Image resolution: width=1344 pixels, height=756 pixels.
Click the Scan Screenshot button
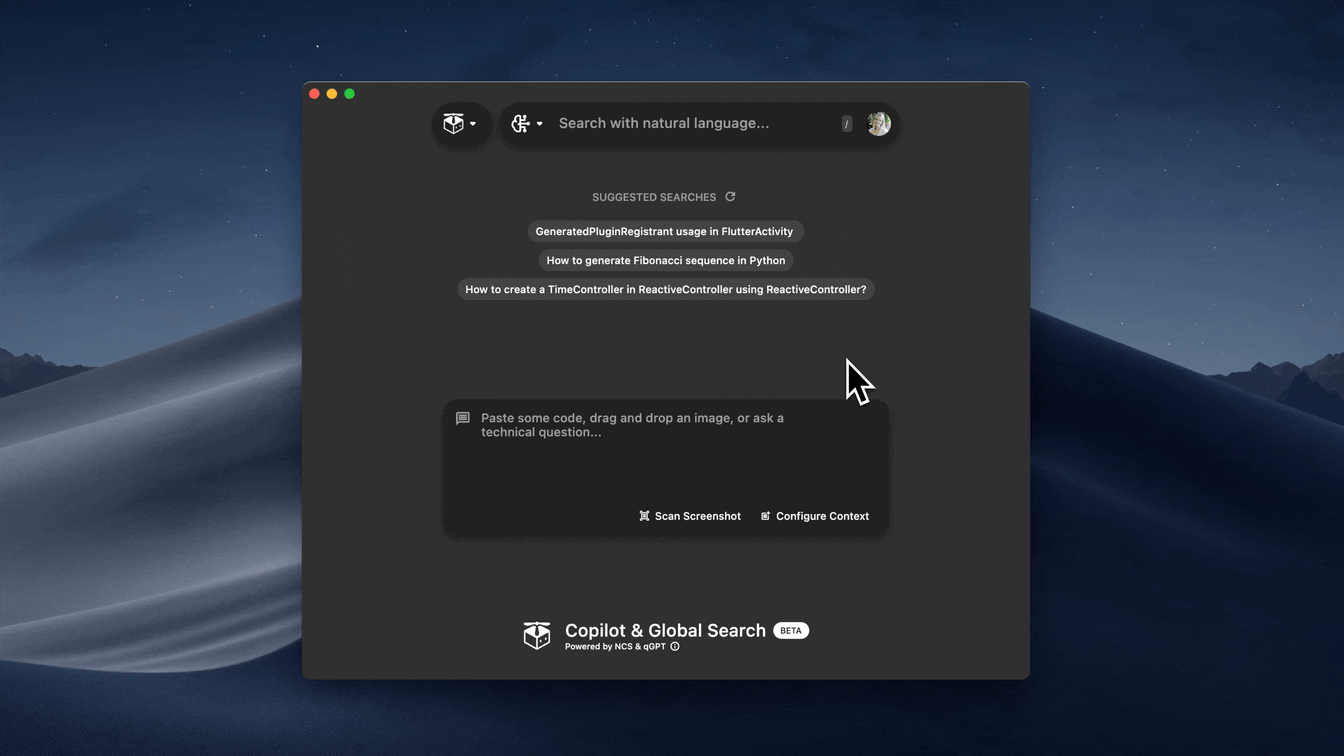(x=690, y=516)
